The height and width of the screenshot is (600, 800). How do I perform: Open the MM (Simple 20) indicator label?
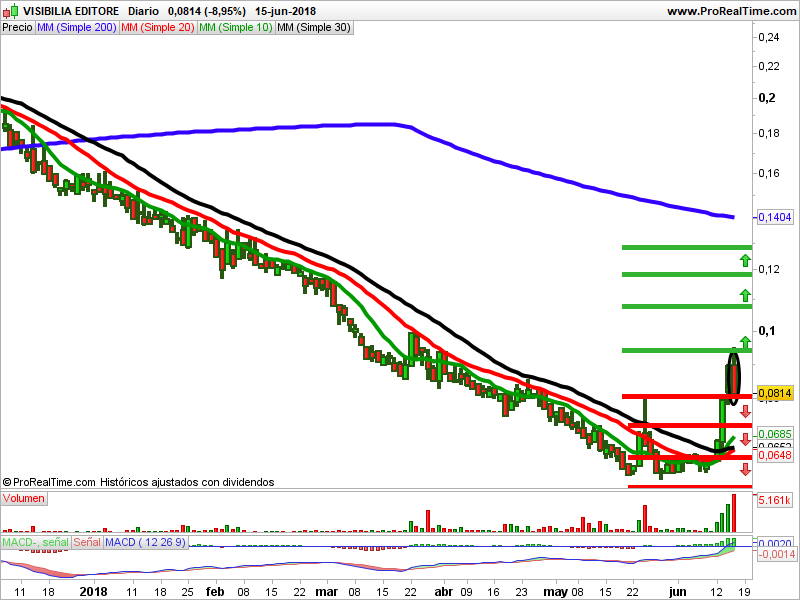click(158, 28)
